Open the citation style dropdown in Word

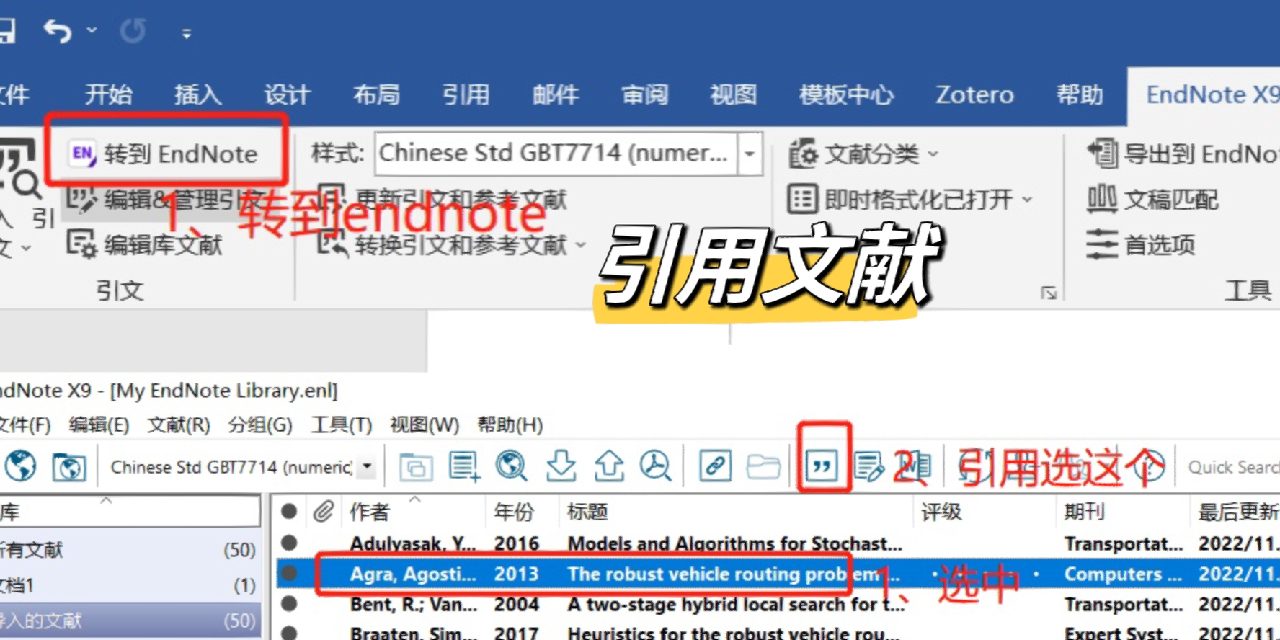[x=750, y=154]
